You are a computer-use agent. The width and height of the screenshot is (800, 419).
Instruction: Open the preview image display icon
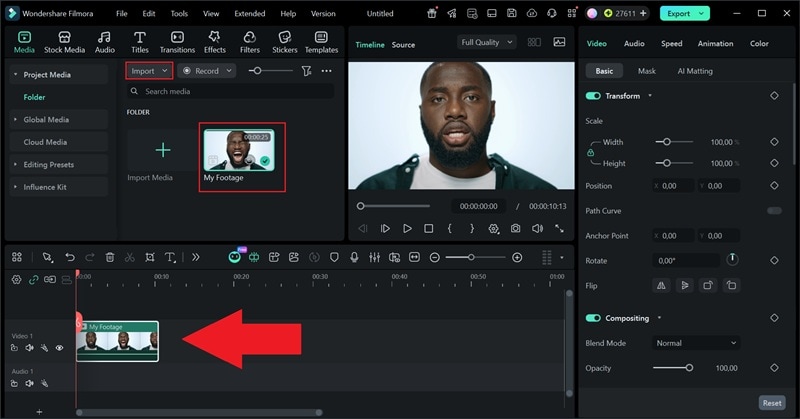[x=559, y=42]
